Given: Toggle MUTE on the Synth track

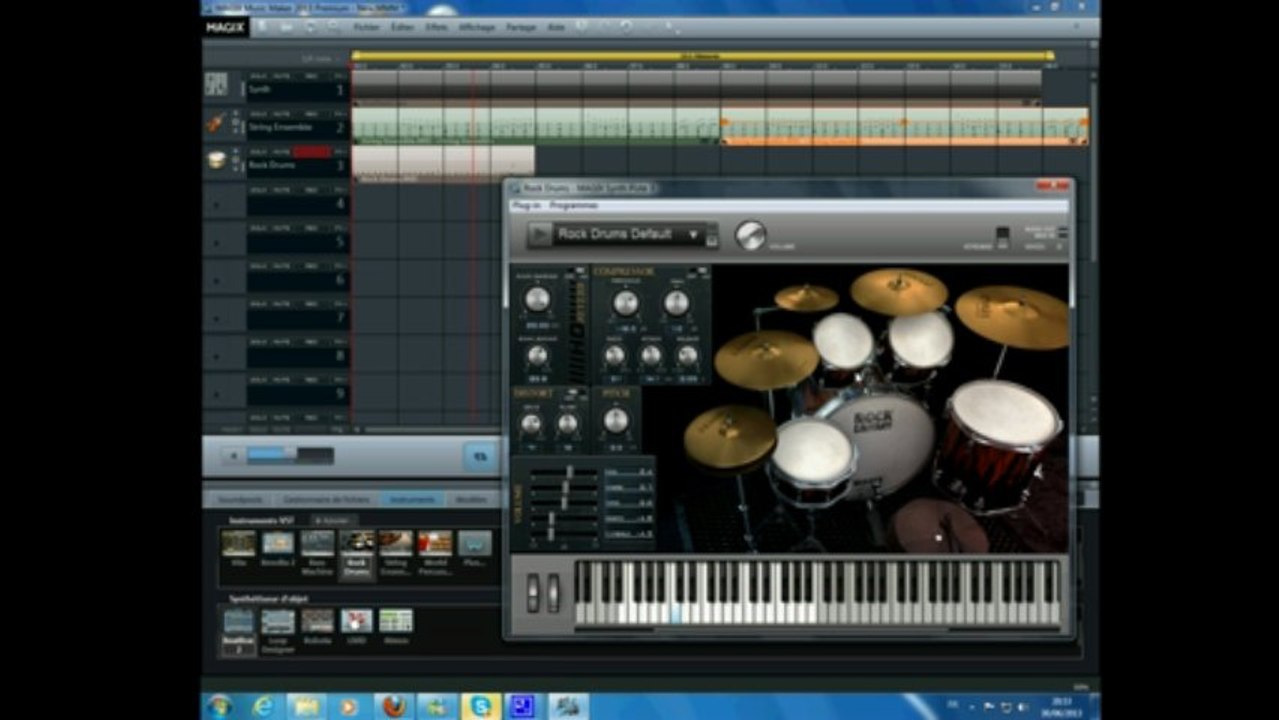Looking at the screenshot, I should (x=281, y=76).
